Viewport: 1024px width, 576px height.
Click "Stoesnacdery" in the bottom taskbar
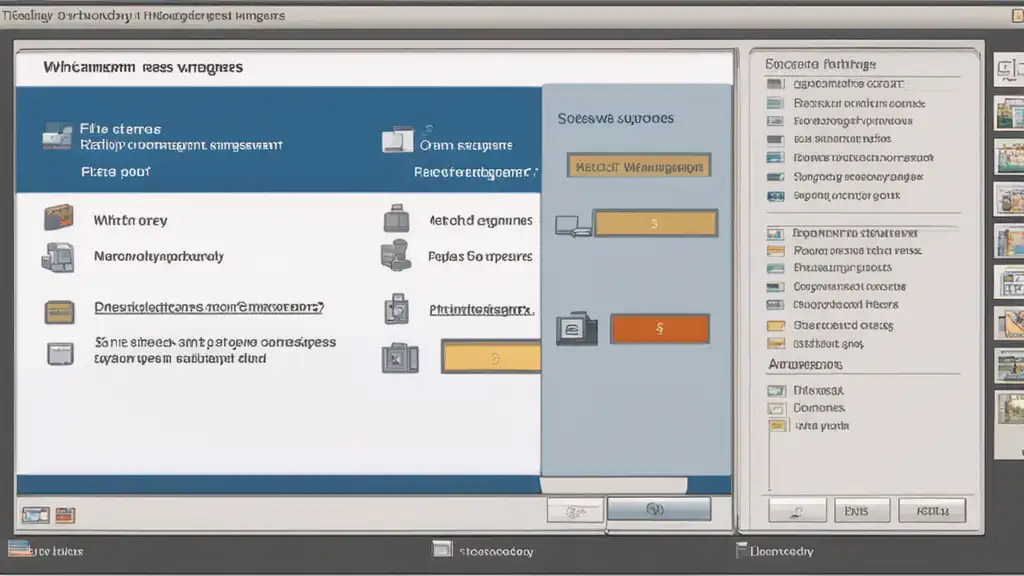[x=496, y=551]
